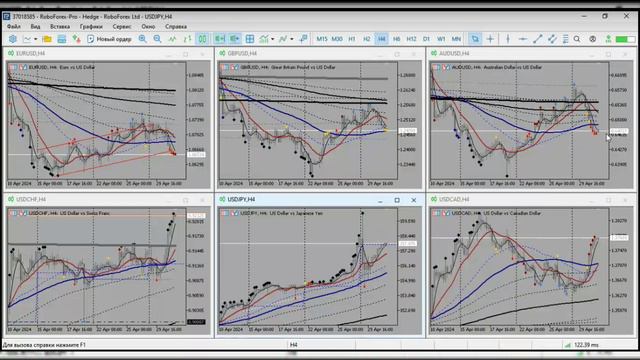Select the active H4 timeframe button
The image size is (640, 360).
(x=381, y=39)
